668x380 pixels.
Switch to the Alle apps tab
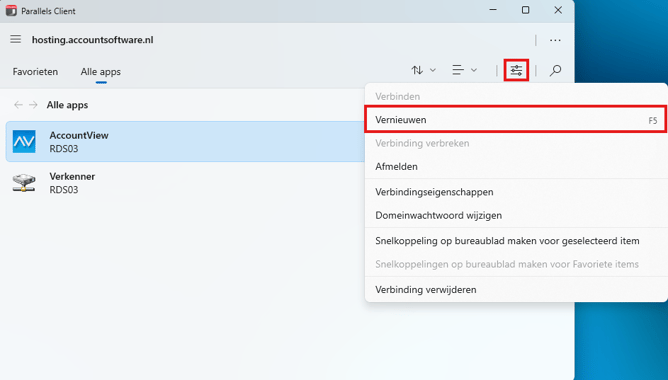coord(101,72)
